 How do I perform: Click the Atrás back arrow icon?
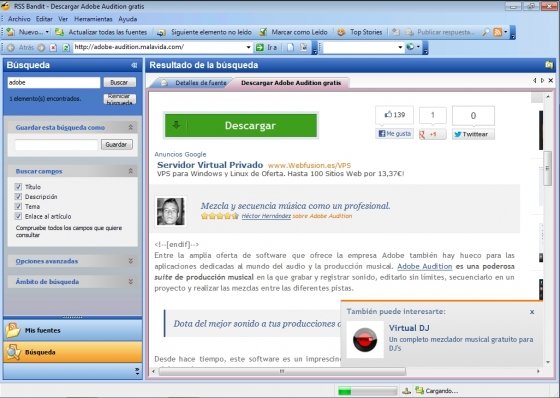[11, 47]
